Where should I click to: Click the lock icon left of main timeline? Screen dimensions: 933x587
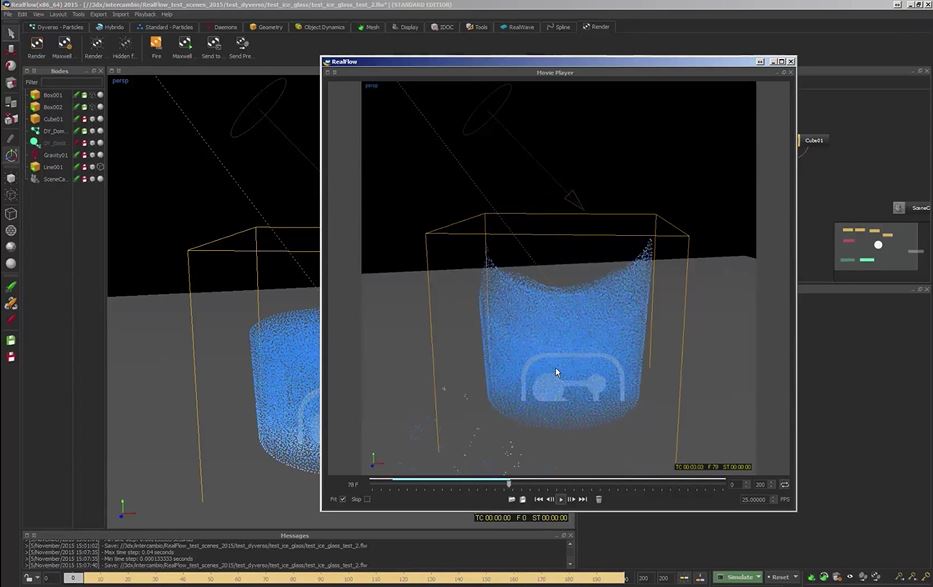click(28, 577)
